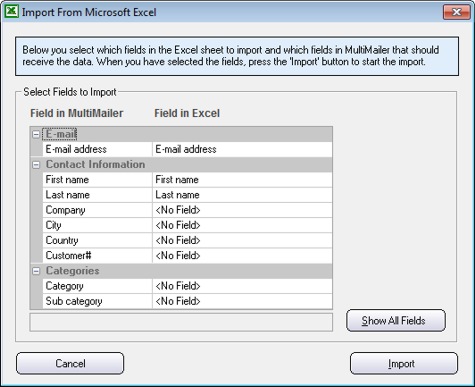Open Excel field for Last name row
Image resolution: width=475 pixels, height=387 pixels.
(242, 195)
